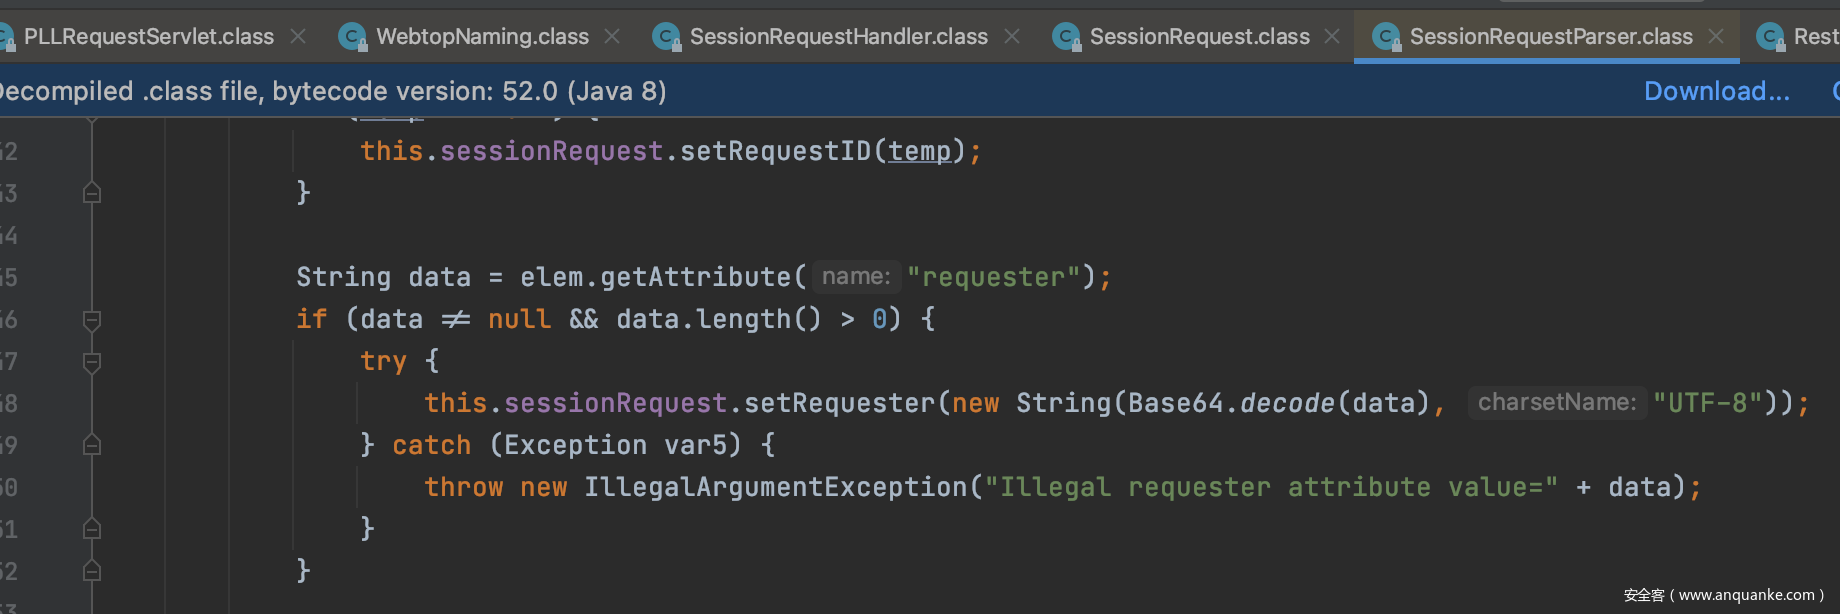Click the class icon on SessionRequestHandler.class tab
The width and height of the screenshot is (1840, 614).
click(666, 37)
